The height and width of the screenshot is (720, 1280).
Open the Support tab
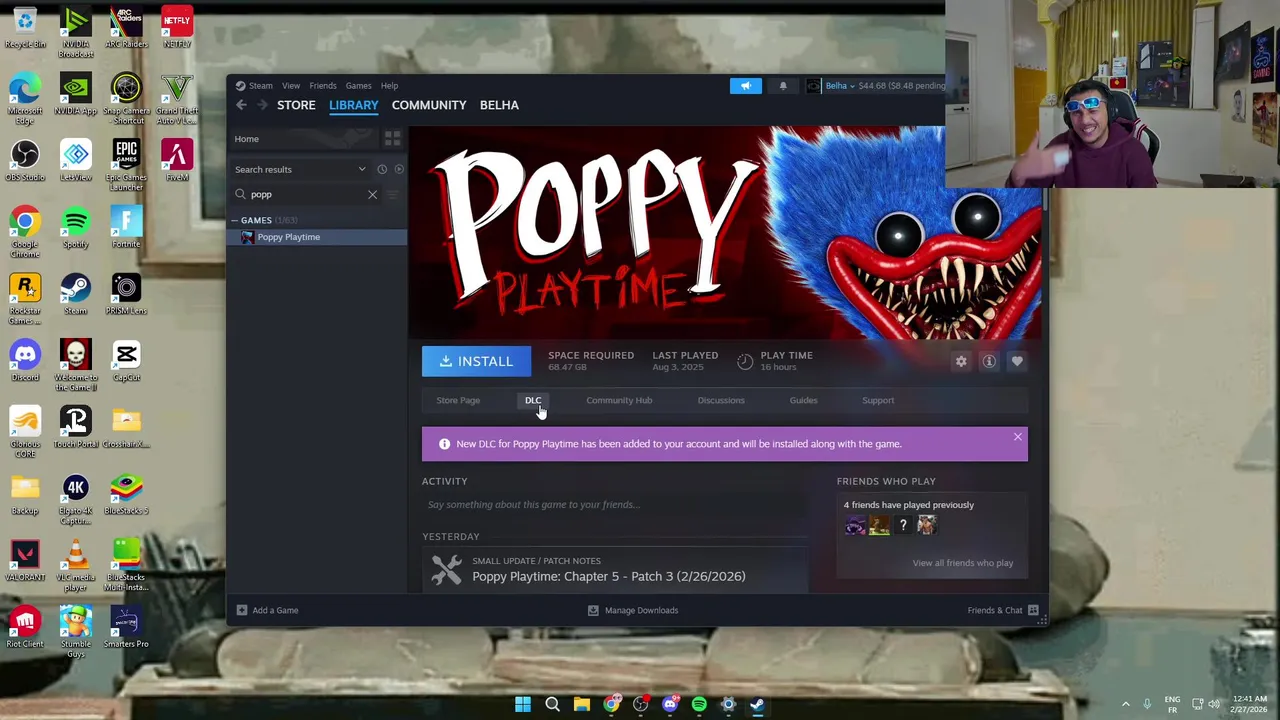(x=878, y=400)
